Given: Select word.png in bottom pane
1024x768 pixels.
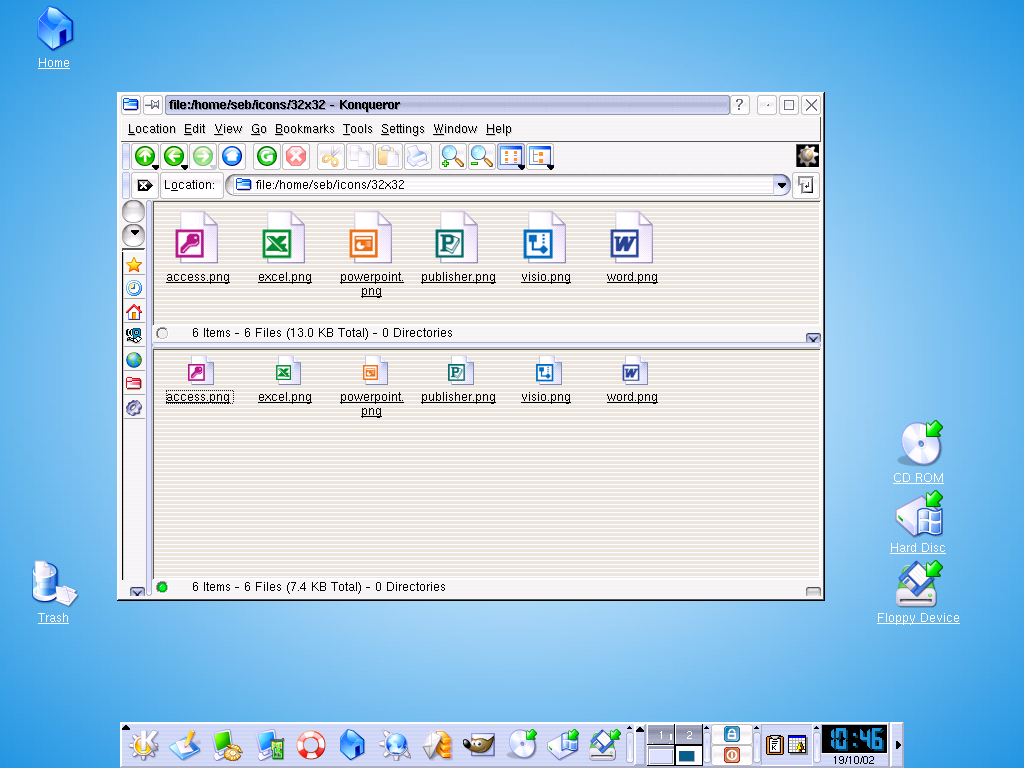Looking at the screenshot, I should [x=632, y=379].
